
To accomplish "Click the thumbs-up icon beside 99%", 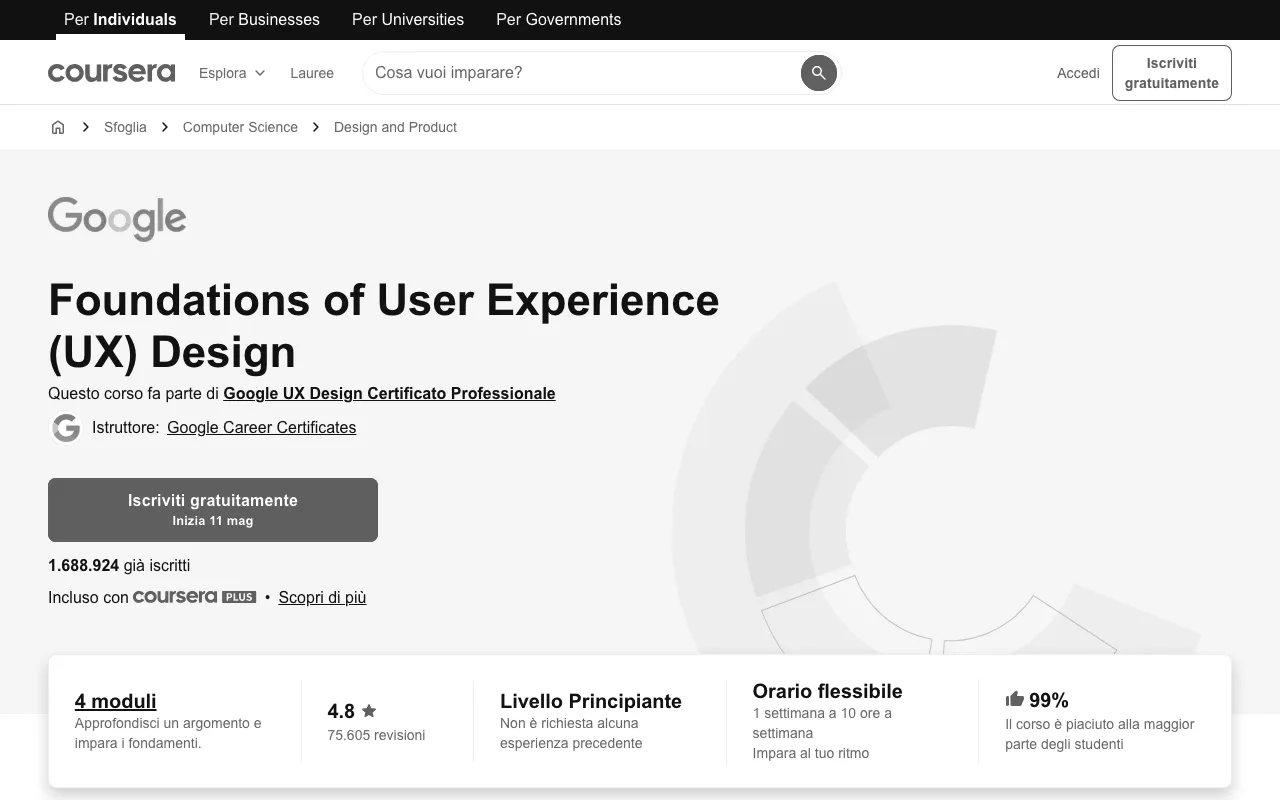I will (1014, 699).
